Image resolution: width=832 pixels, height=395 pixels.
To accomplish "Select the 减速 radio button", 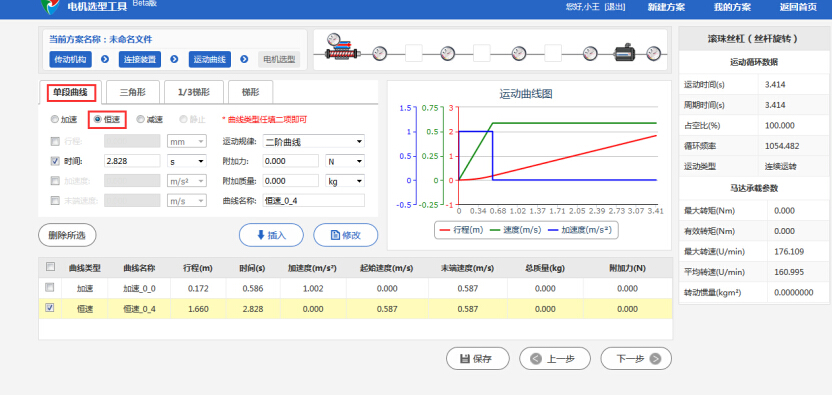I will (141, 120).
